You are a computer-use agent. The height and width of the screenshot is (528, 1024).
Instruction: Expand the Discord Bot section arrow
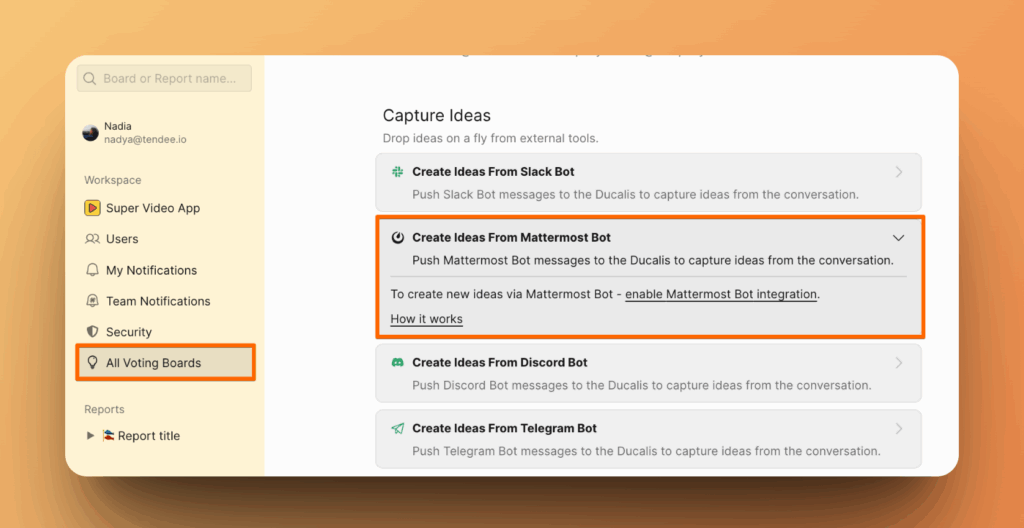[898, 363]
